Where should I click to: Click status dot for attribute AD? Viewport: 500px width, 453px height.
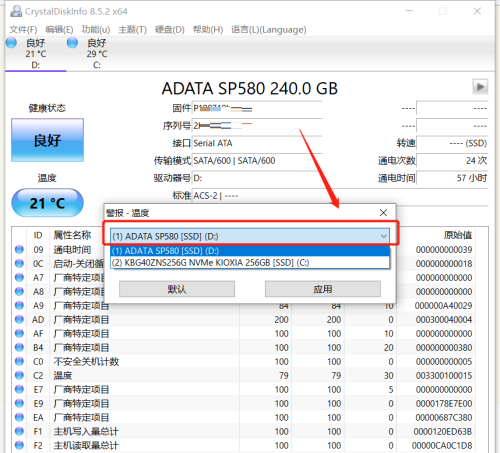(x=19, y=319)
